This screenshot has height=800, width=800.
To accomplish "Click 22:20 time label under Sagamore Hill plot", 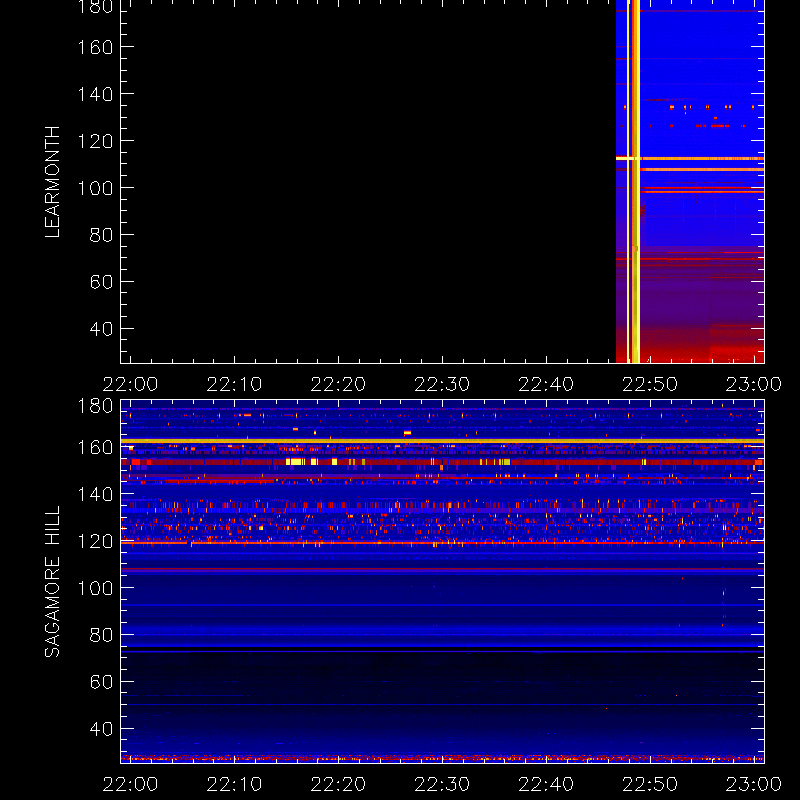I will (338, 784).
